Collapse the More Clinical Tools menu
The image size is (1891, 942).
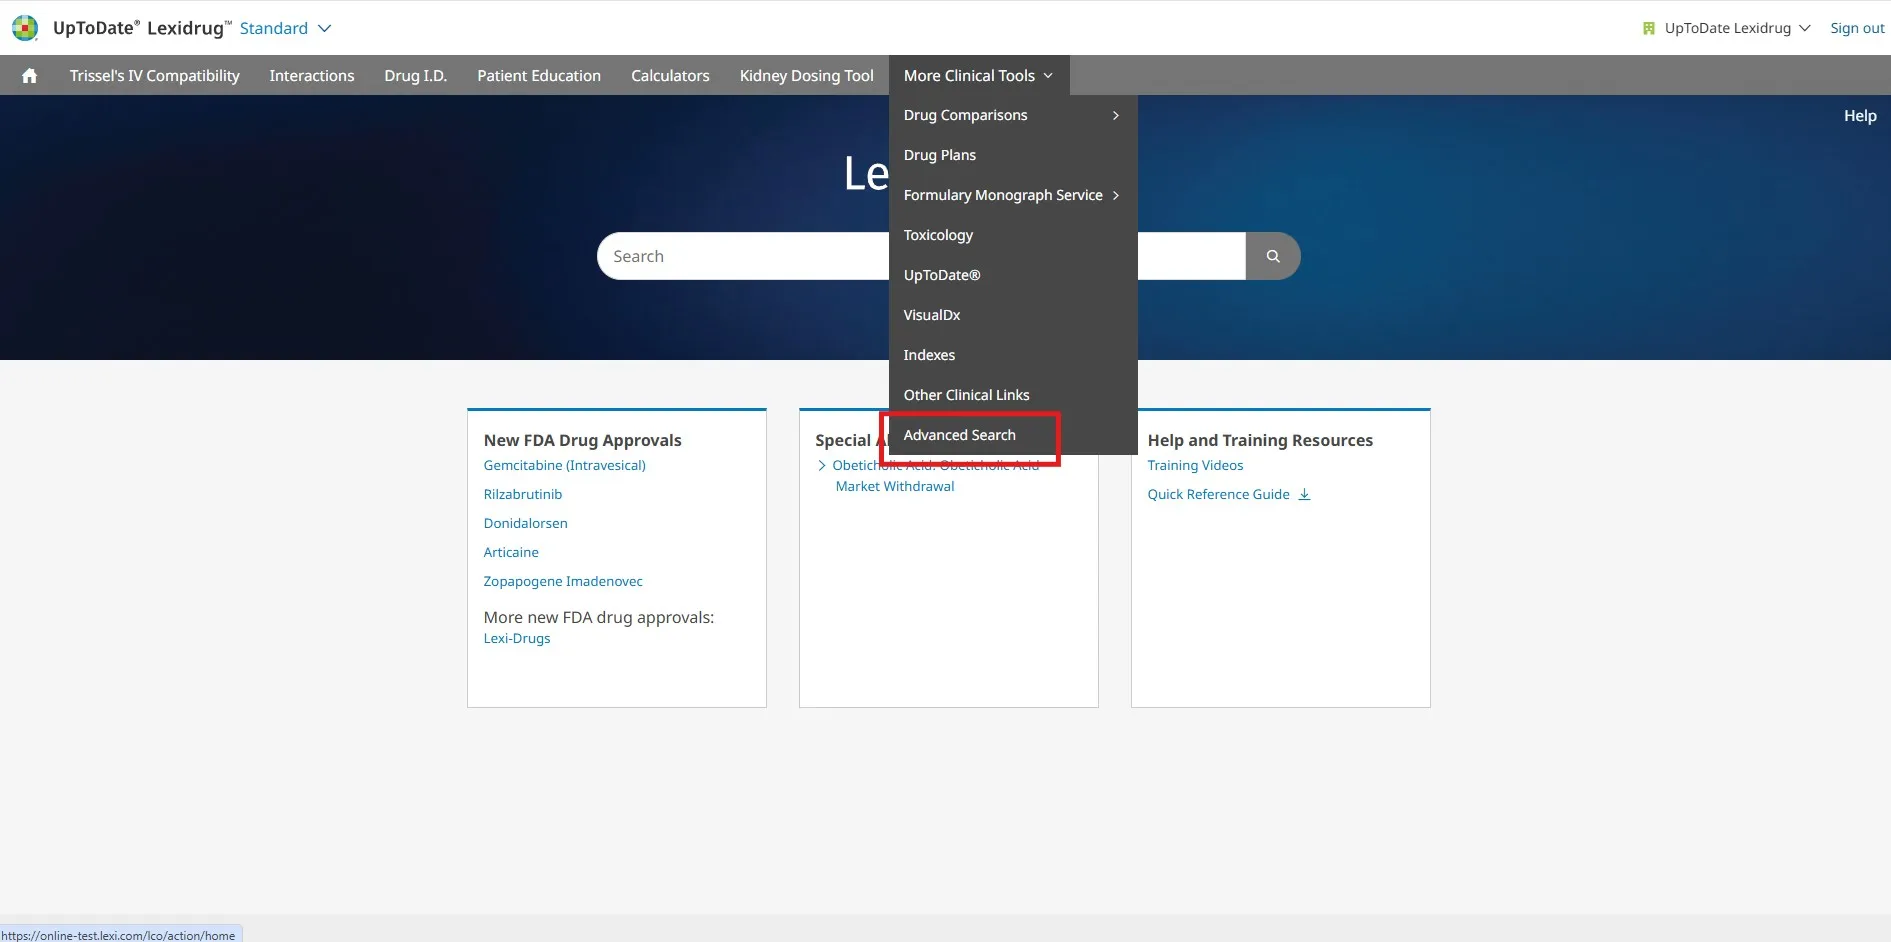(x=978, y=76)
